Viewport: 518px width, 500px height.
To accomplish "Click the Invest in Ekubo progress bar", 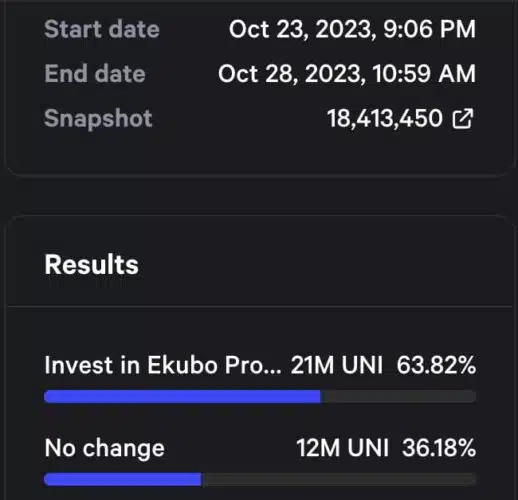I will (x=260, y=396).
